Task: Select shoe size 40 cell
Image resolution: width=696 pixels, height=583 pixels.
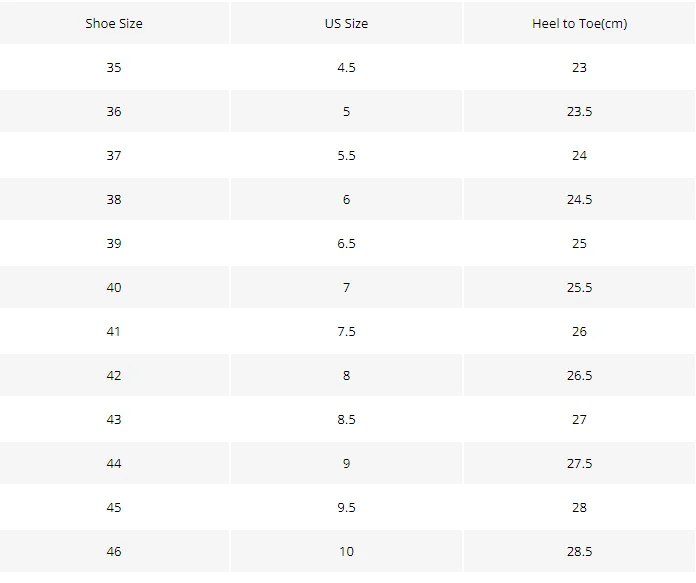Action: pyautogui.click(x=114, y=287)
